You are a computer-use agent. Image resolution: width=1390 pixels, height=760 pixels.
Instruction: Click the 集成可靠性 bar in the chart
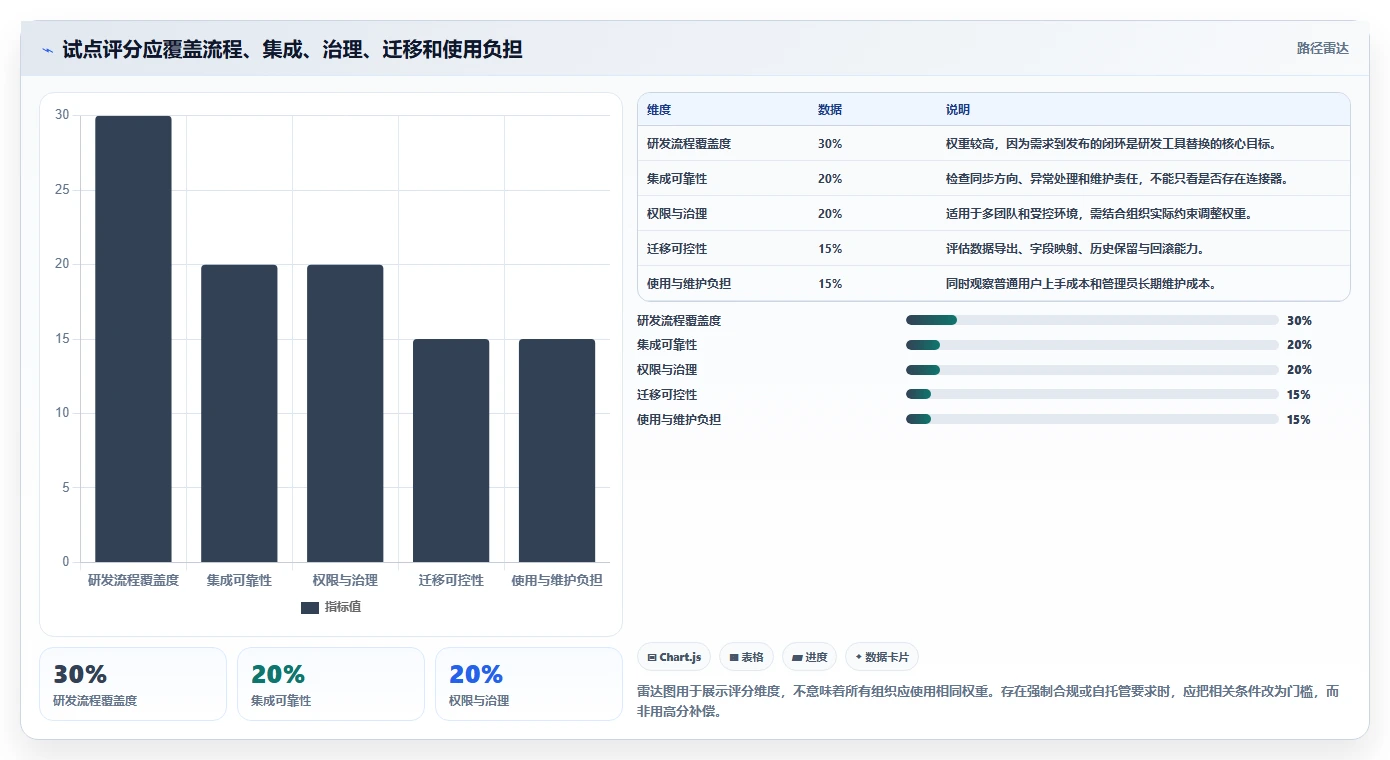point(239,413)
